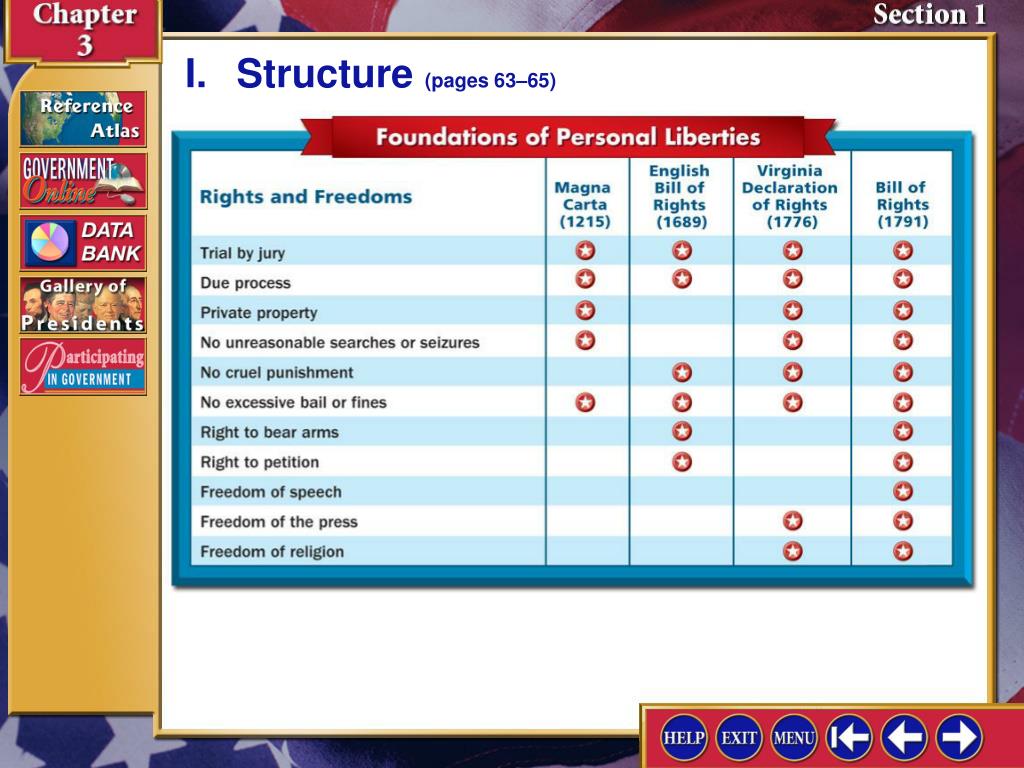The width and height of the screenshot is (1024, 768).
Task: Click No excessive bail or fines label
Action: 293,402
